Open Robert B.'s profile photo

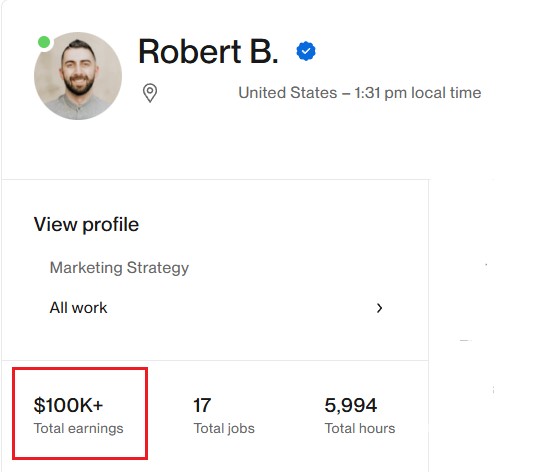click(78, 76)
